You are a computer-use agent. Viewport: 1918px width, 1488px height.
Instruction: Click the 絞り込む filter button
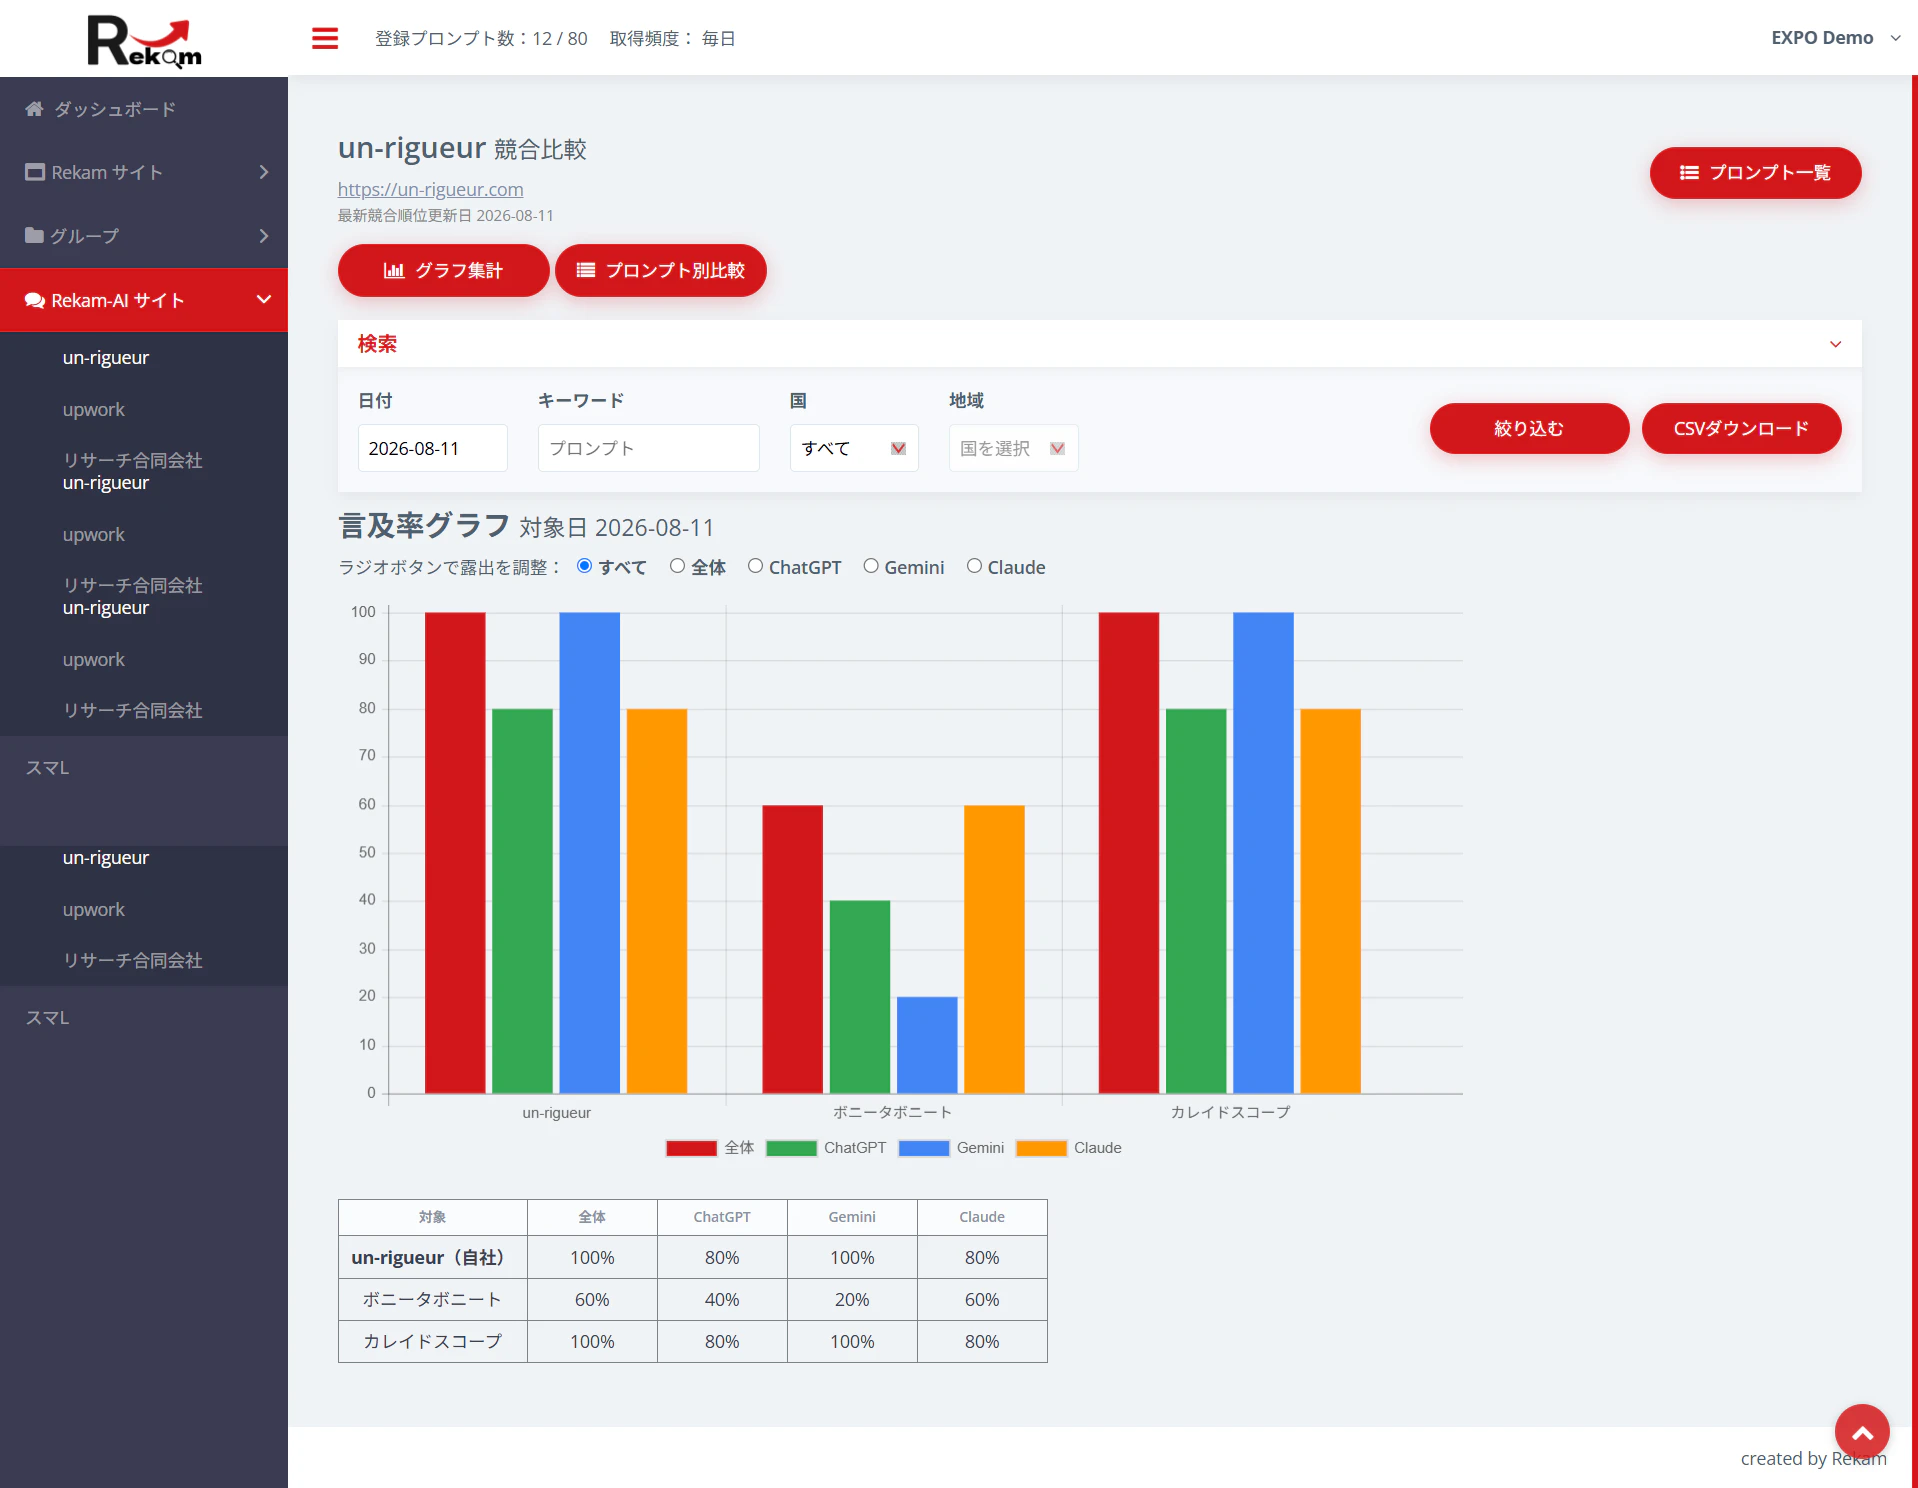pyautogui.click(x=1529, y=428)
